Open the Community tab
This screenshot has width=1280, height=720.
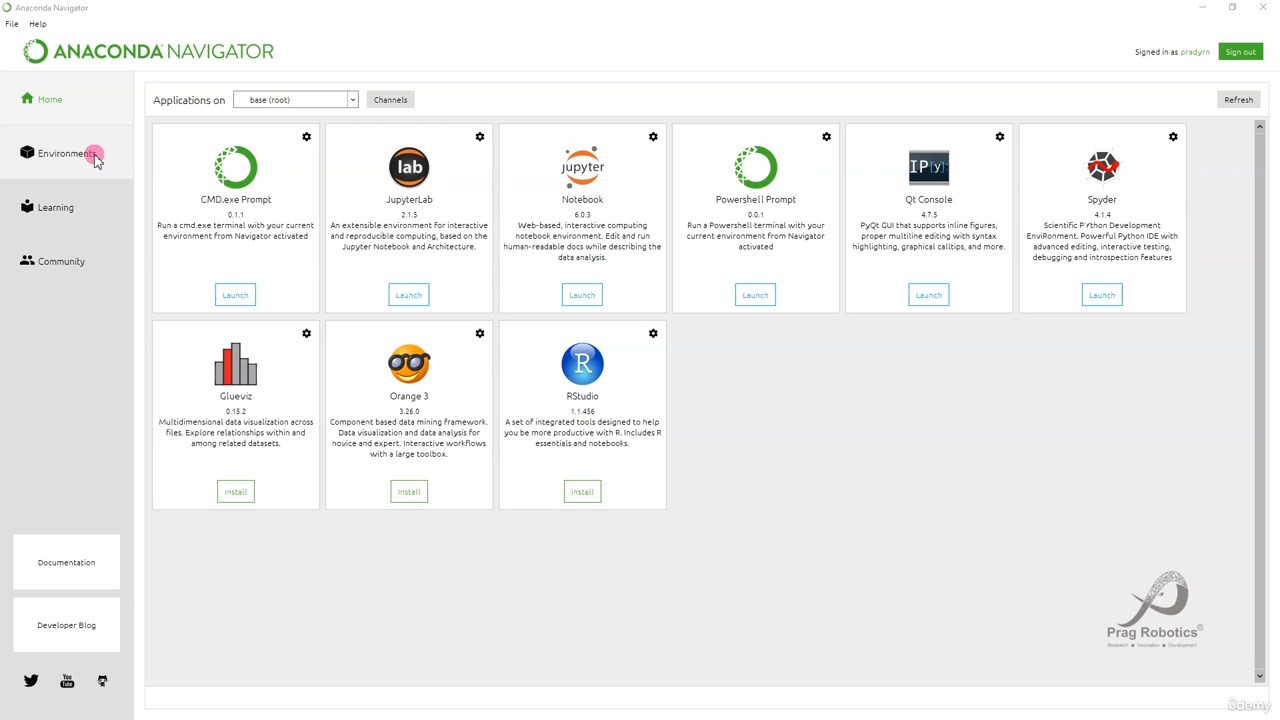click(x=66, y=261)
